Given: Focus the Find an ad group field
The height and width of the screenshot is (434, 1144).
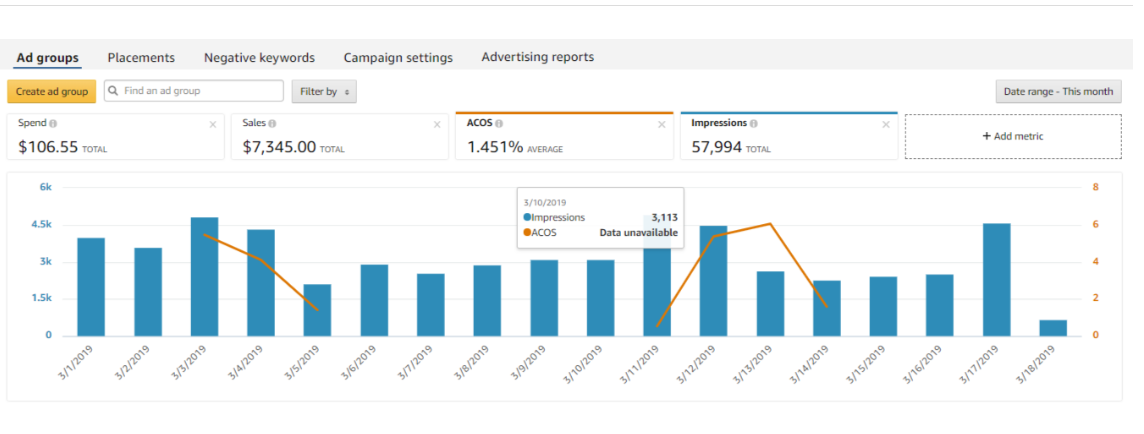Looking at the screenshot, I should (x=200, y=91).
